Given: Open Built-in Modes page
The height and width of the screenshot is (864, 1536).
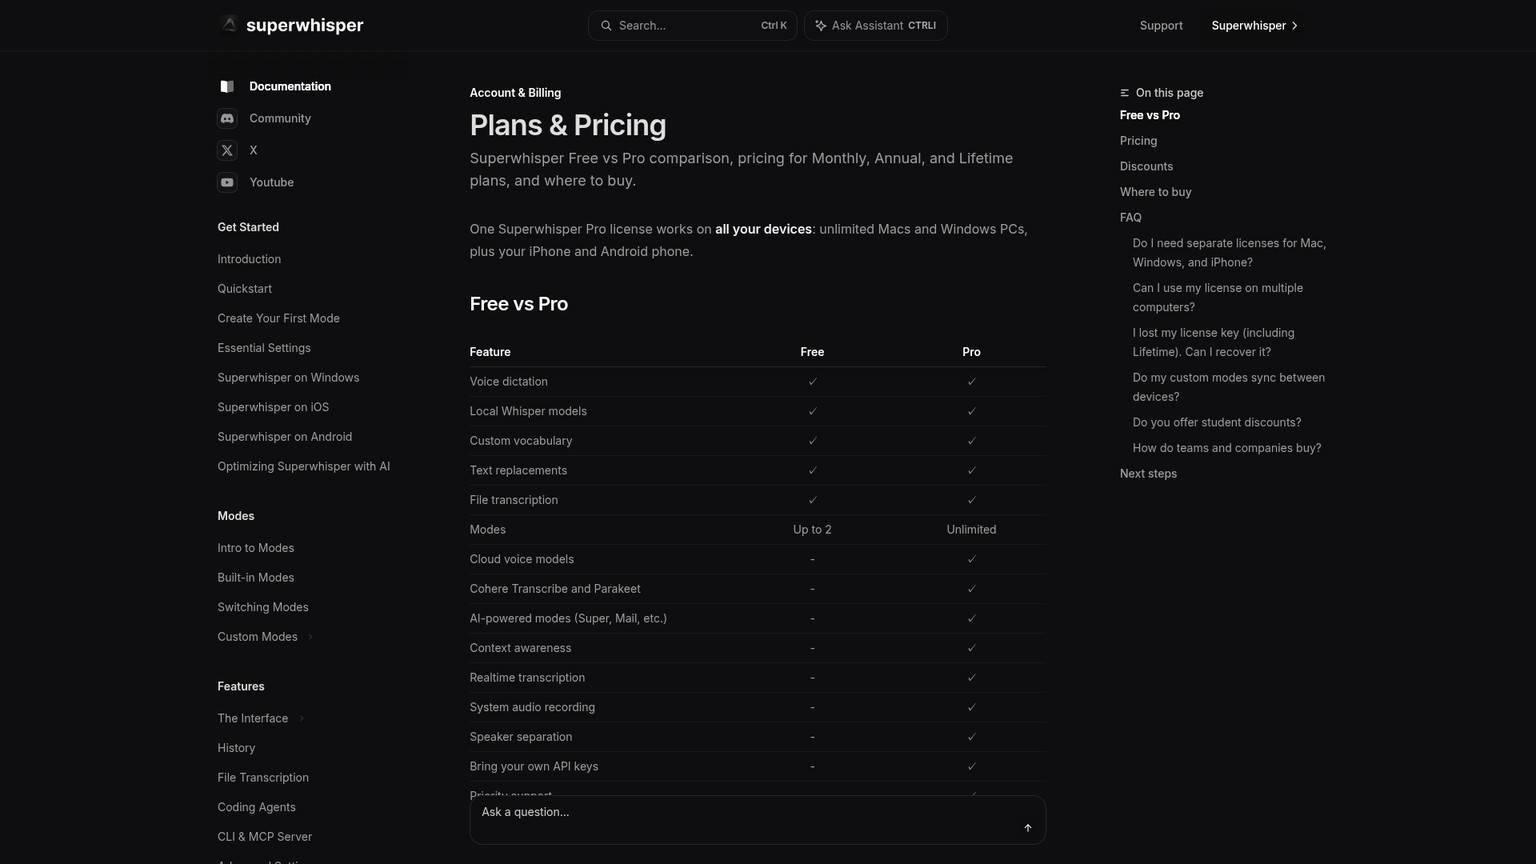Looking at the screenshot, I should coord(255,578).
